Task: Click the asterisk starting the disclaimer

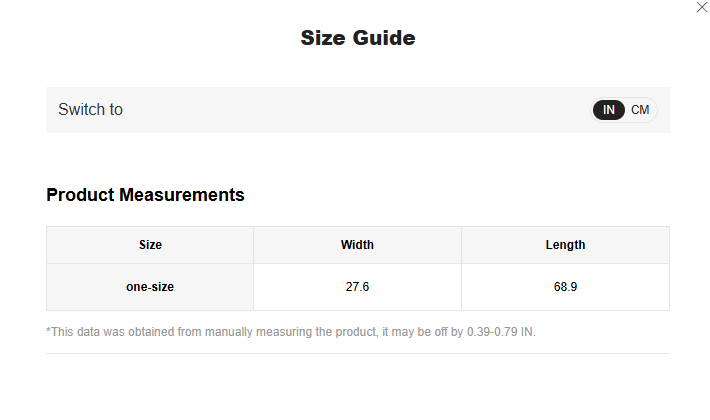Action: point(49,331)
